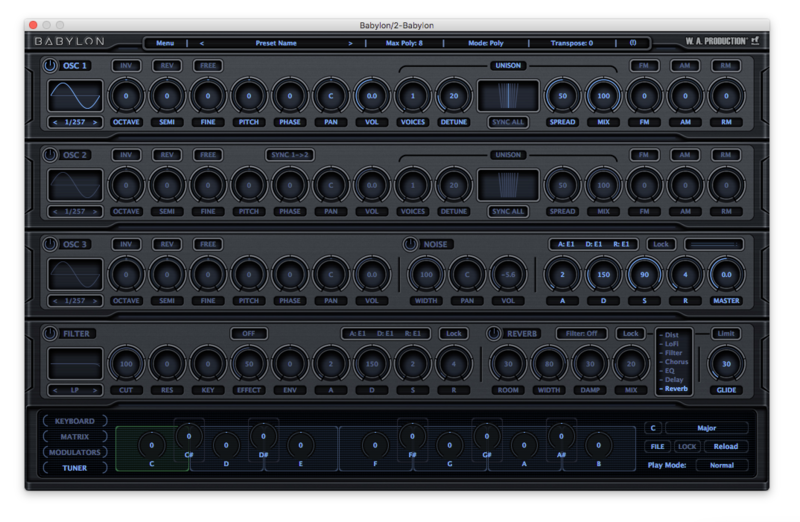This screenshot has height=522, width=800.
Task: Click the MASTER volume knob
Action: click(x=727, y=275)
